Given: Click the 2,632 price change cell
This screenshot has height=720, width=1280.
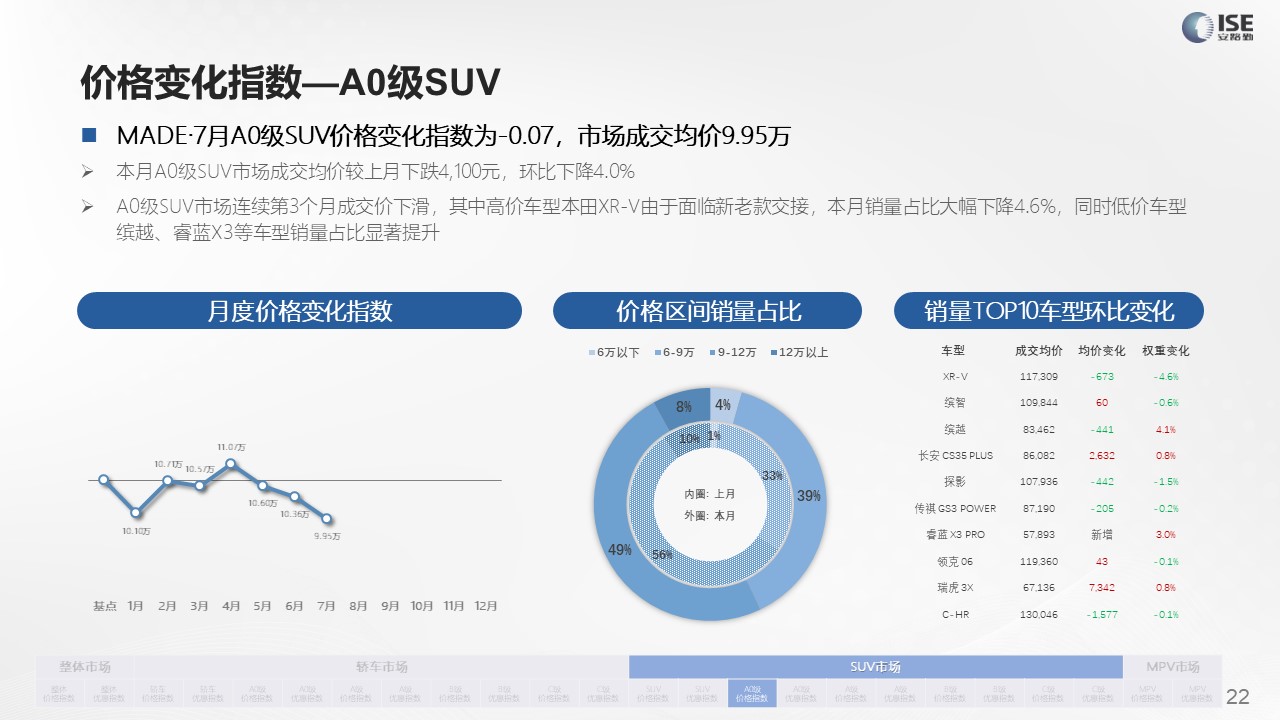Looking at the screenshot, I should click(x=1102, y=456).
